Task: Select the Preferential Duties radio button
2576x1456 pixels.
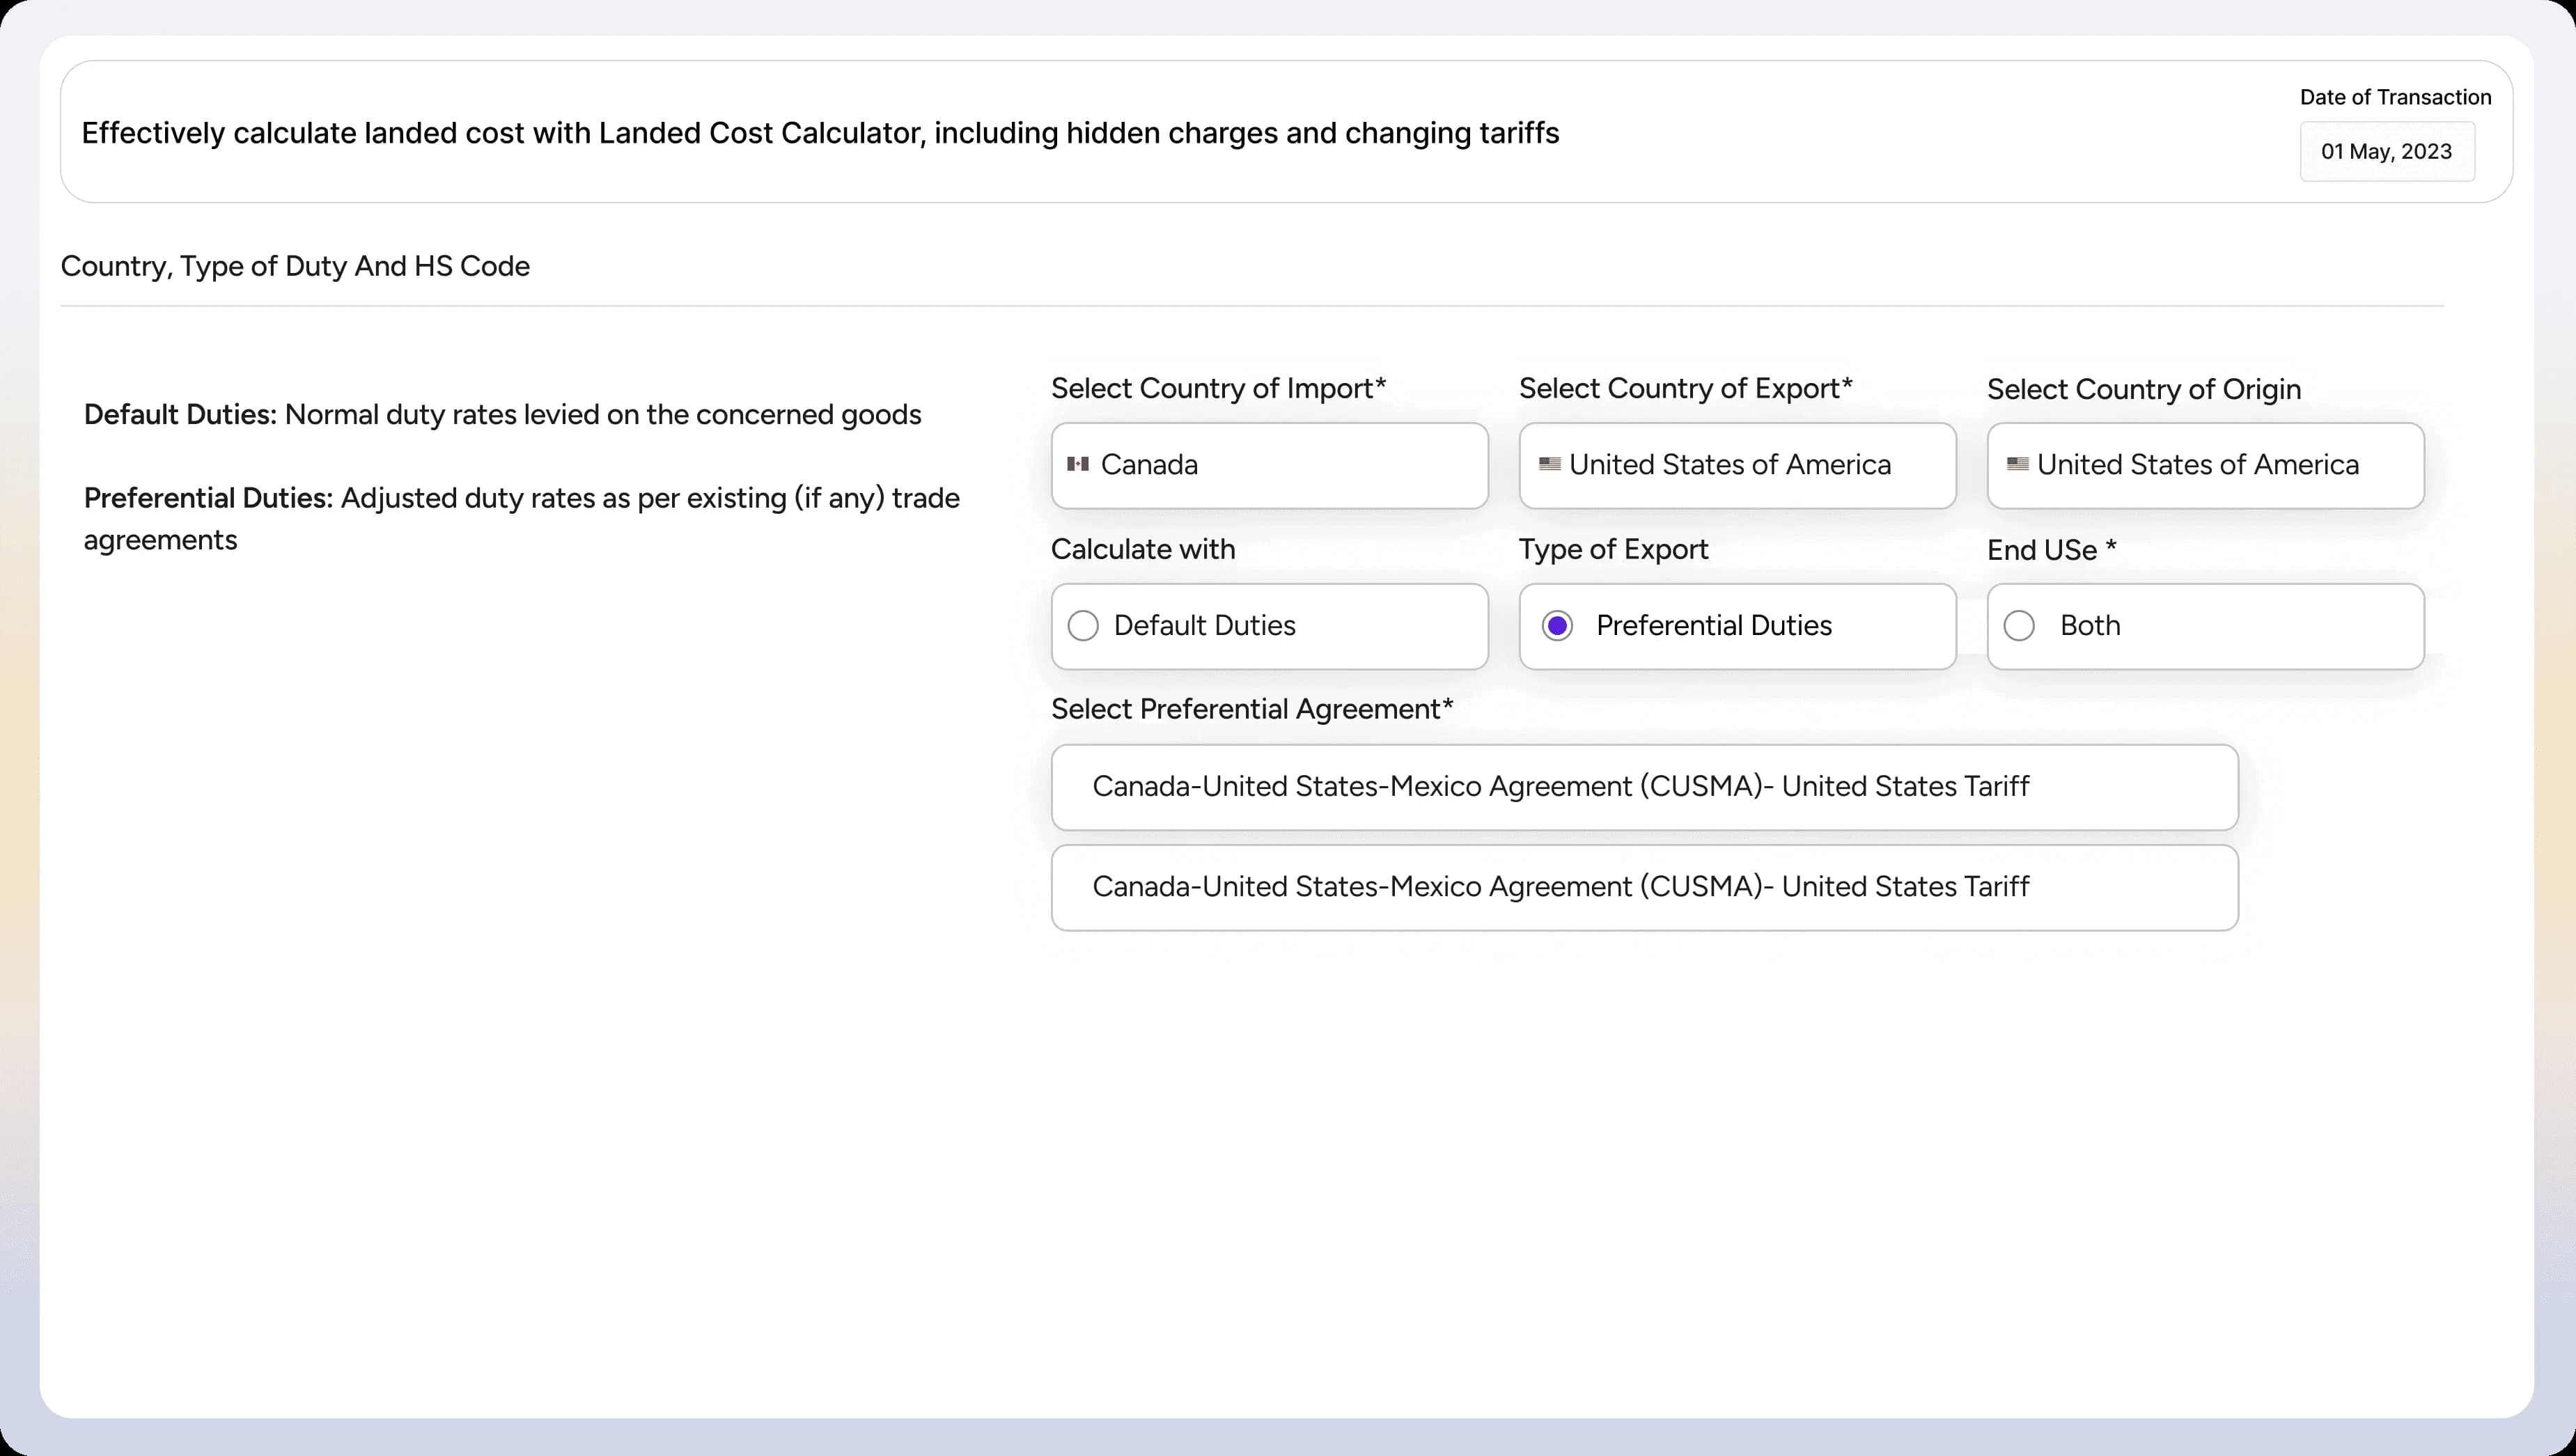Action: click(x=1557, y=625)
